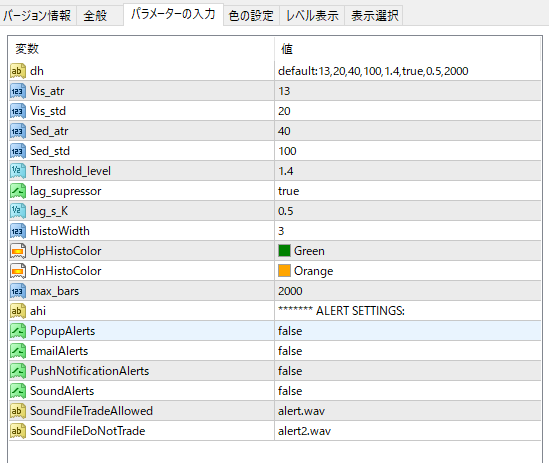Click the color icon beside DnHistoColor
The height and width of the screenshot is (463, 549).
coord(18,271)
